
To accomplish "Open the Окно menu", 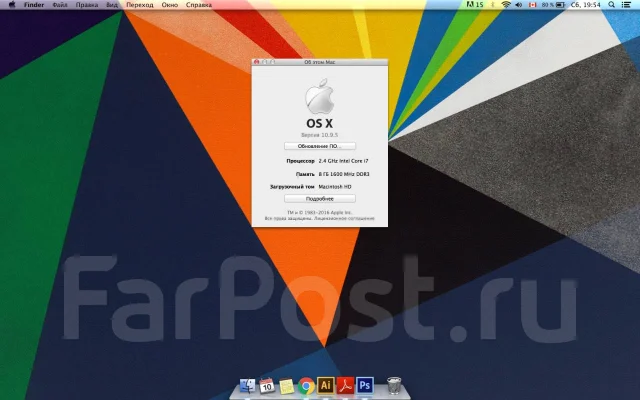I will pos(169,5).
